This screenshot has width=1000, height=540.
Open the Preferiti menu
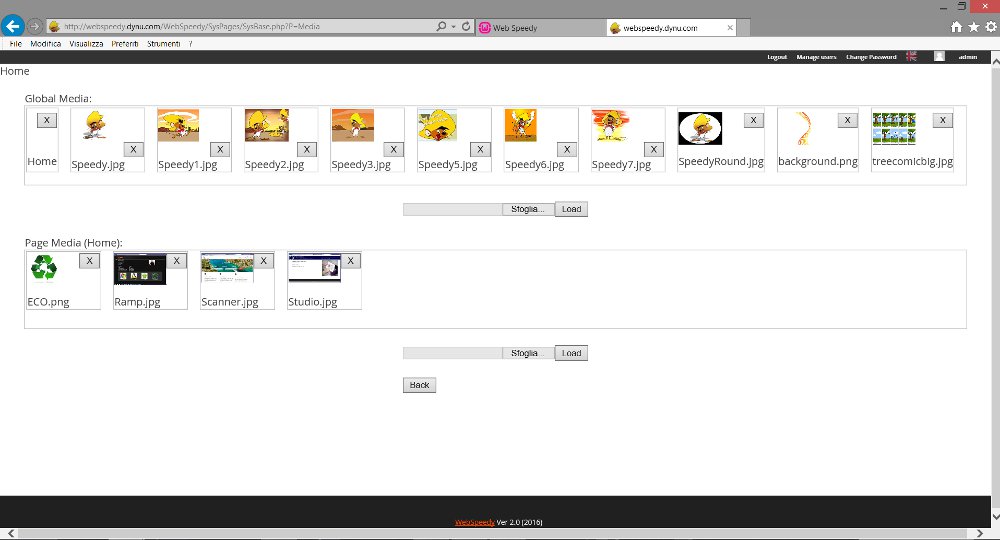tap(125, 44)
